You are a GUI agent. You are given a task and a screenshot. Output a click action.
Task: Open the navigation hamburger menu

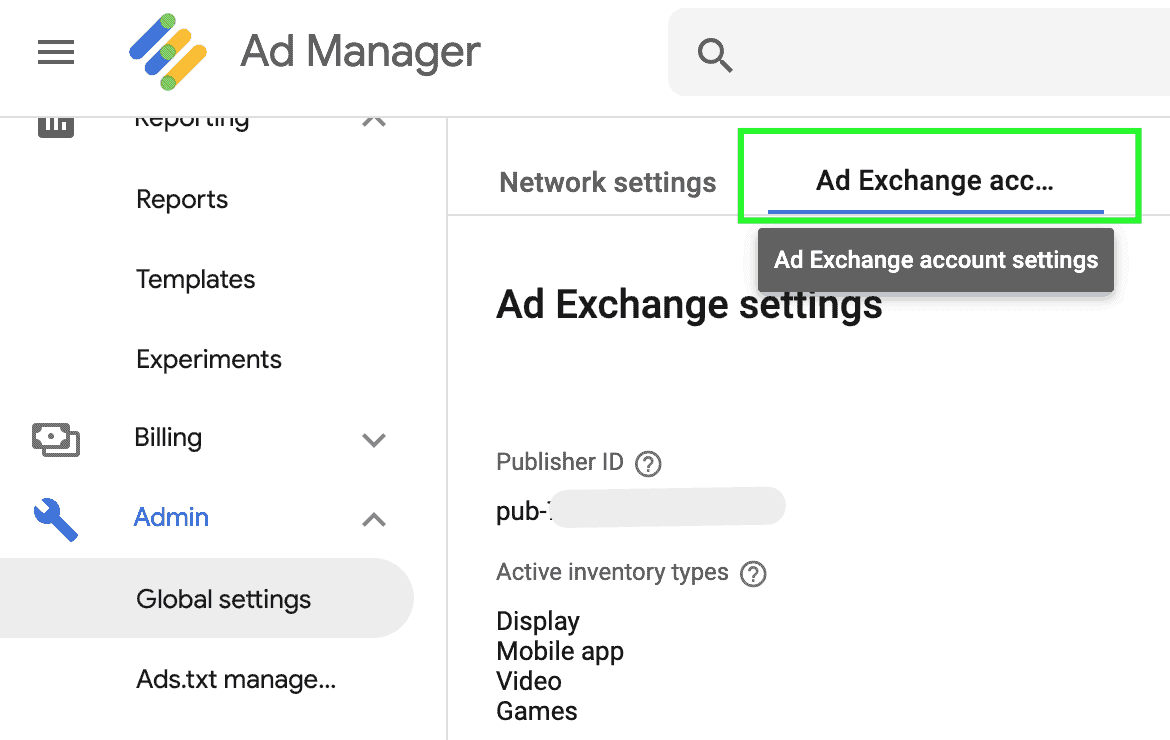[55, 52]
